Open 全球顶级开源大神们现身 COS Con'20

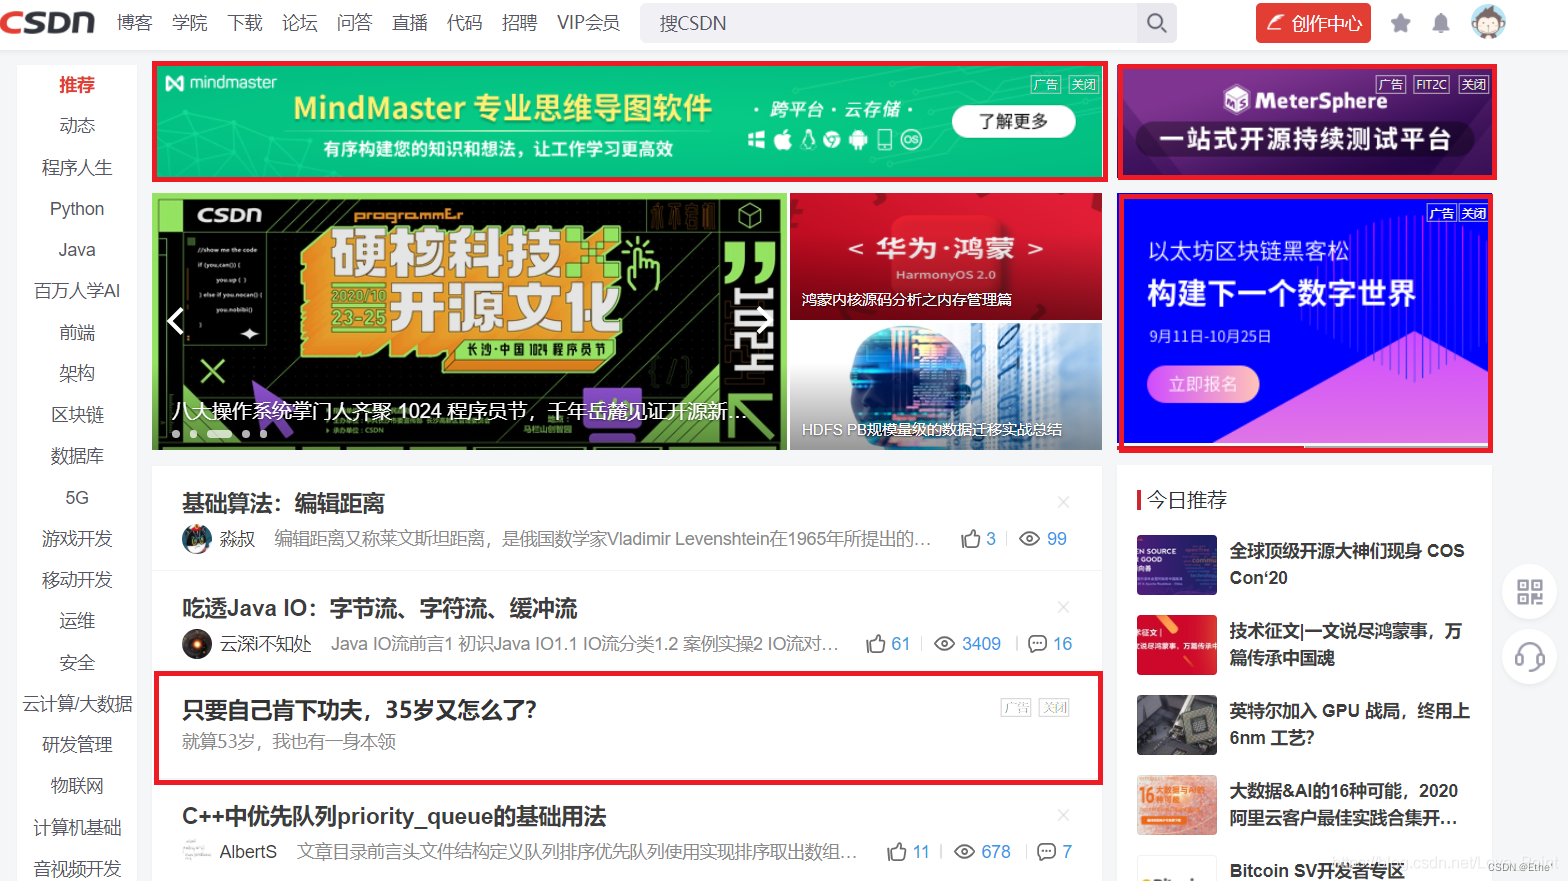(x=1346, y=564)
